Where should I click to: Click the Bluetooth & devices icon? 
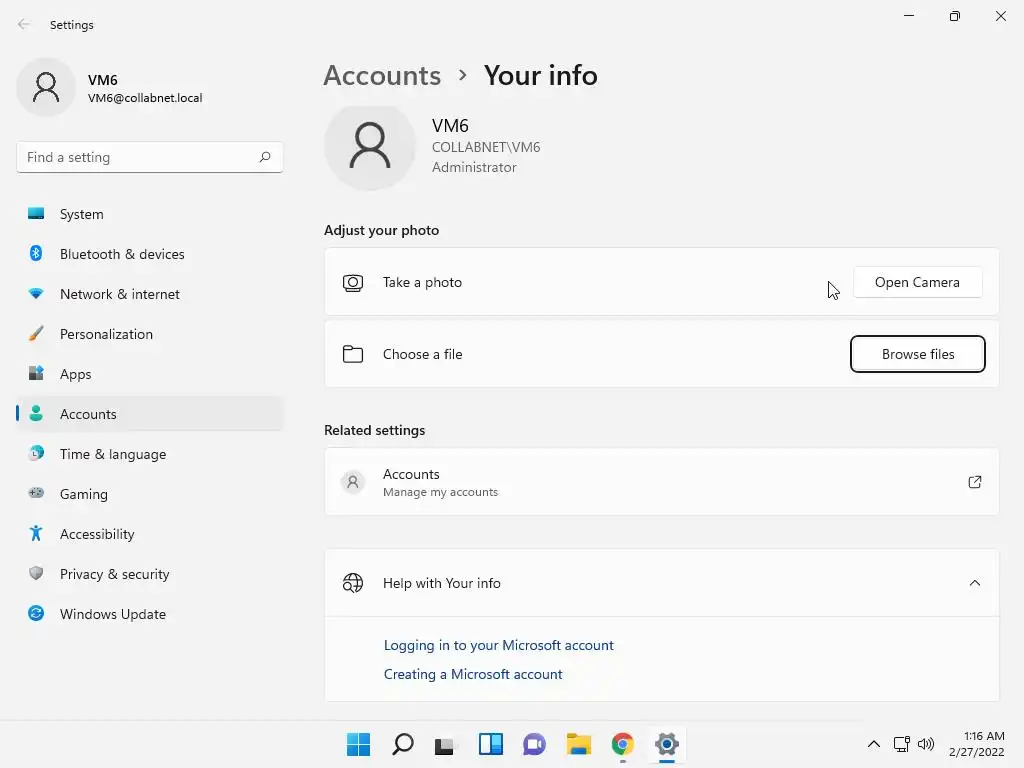click(x=36, y=254)
